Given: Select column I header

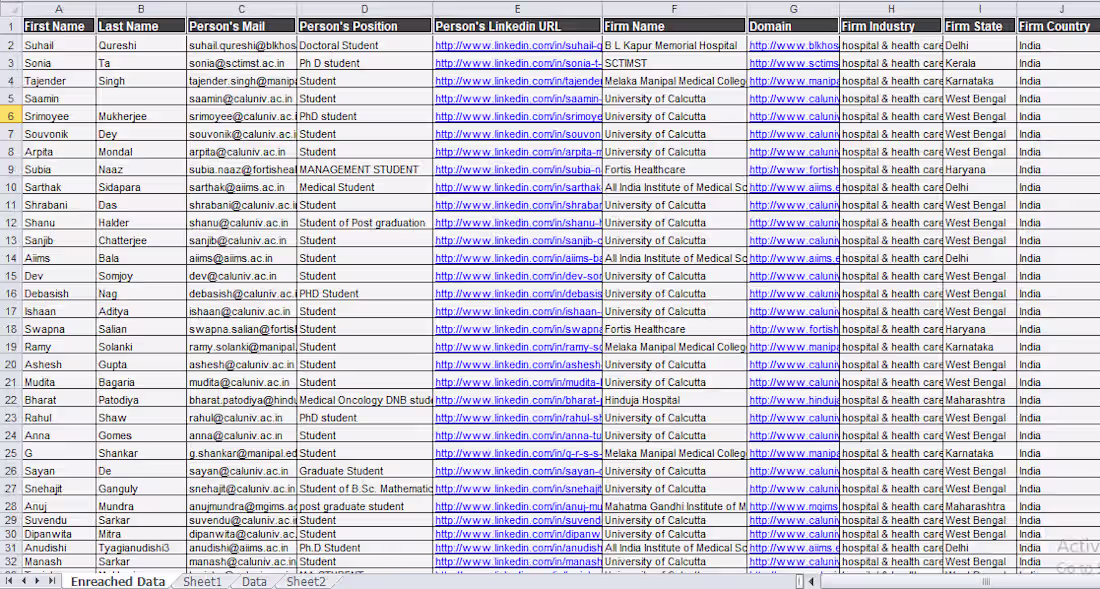Looking at the screenshot, I should pos(980,8).
